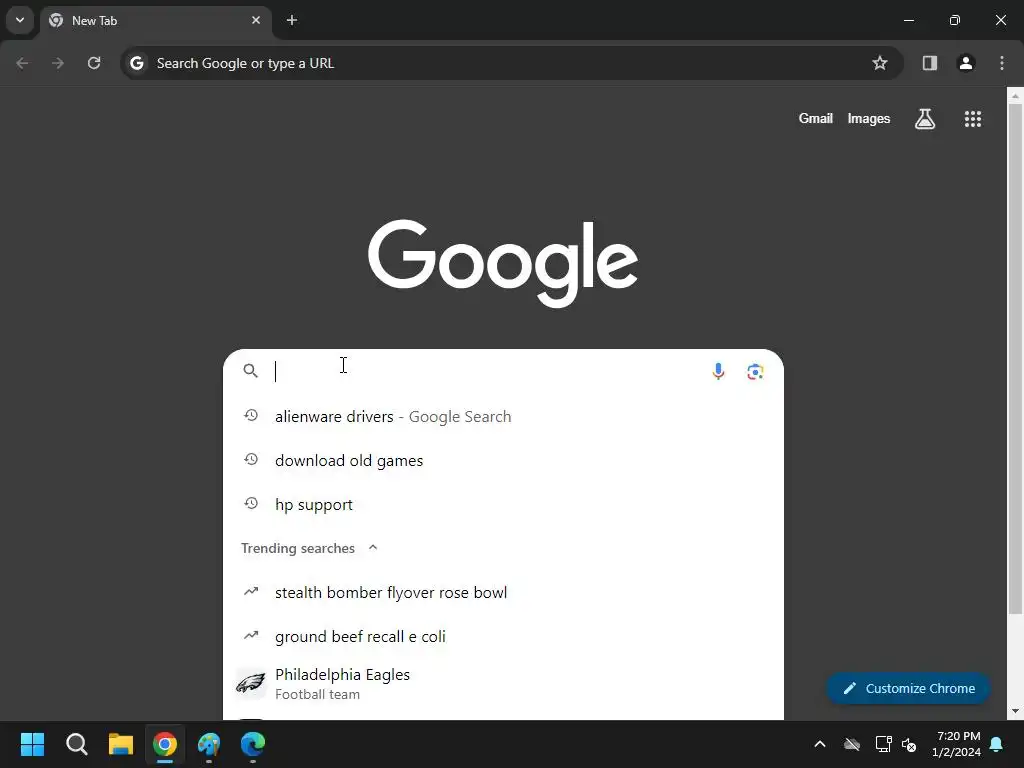Click the Google icon in address bar

tap(136, 63)
